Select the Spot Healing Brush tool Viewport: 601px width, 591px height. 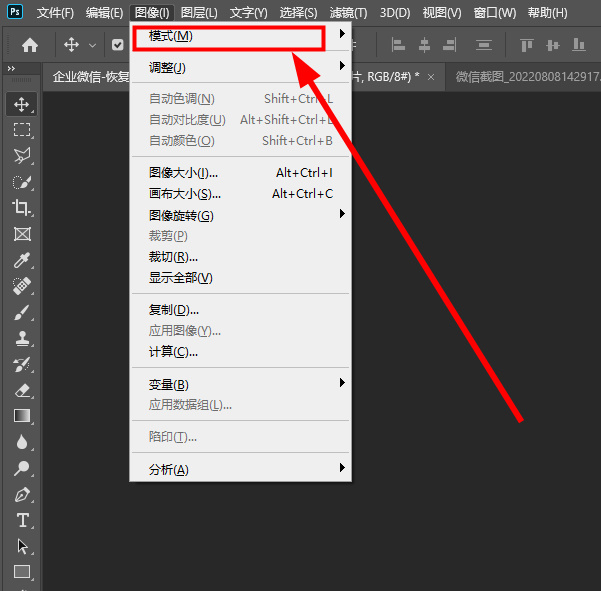(x=22, y=286)
